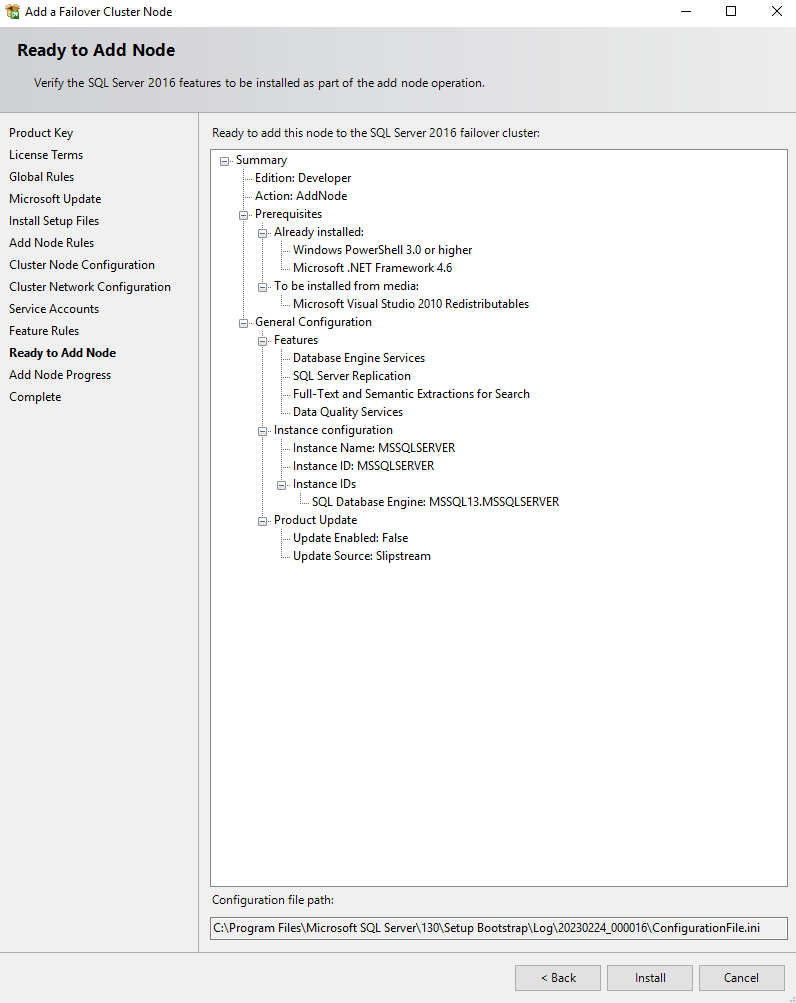Click the configuration file path field
The image size is (796, 1003).
click(x=498, y=928)
